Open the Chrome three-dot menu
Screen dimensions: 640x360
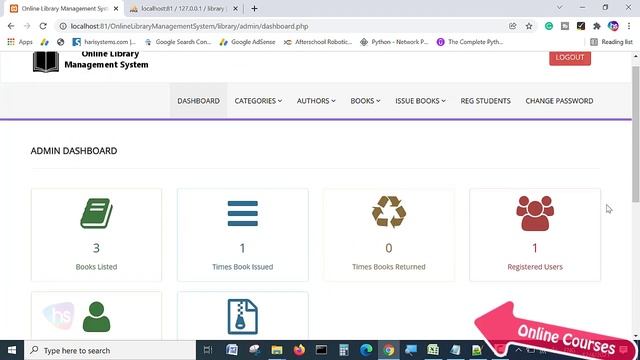(x=629, y=26)
